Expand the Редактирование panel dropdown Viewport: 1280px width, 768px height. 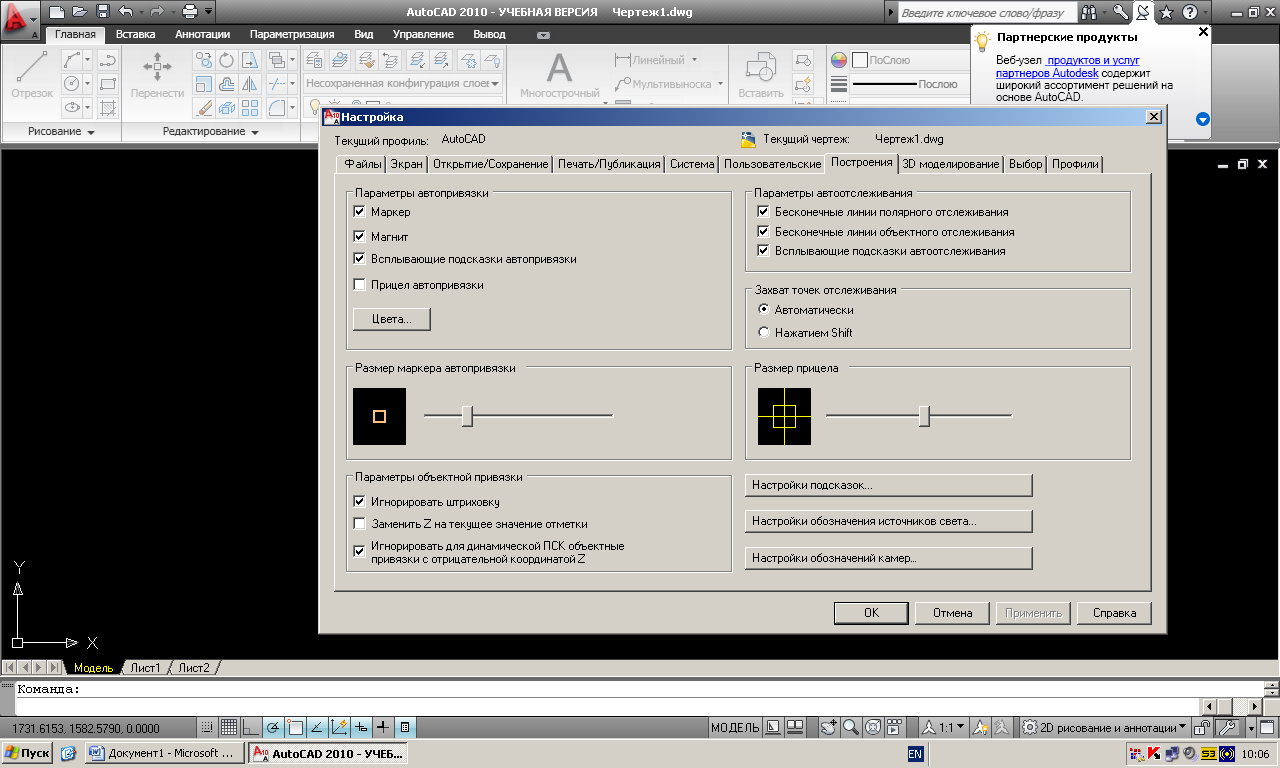pyautogui.click(x=254, y=132)
